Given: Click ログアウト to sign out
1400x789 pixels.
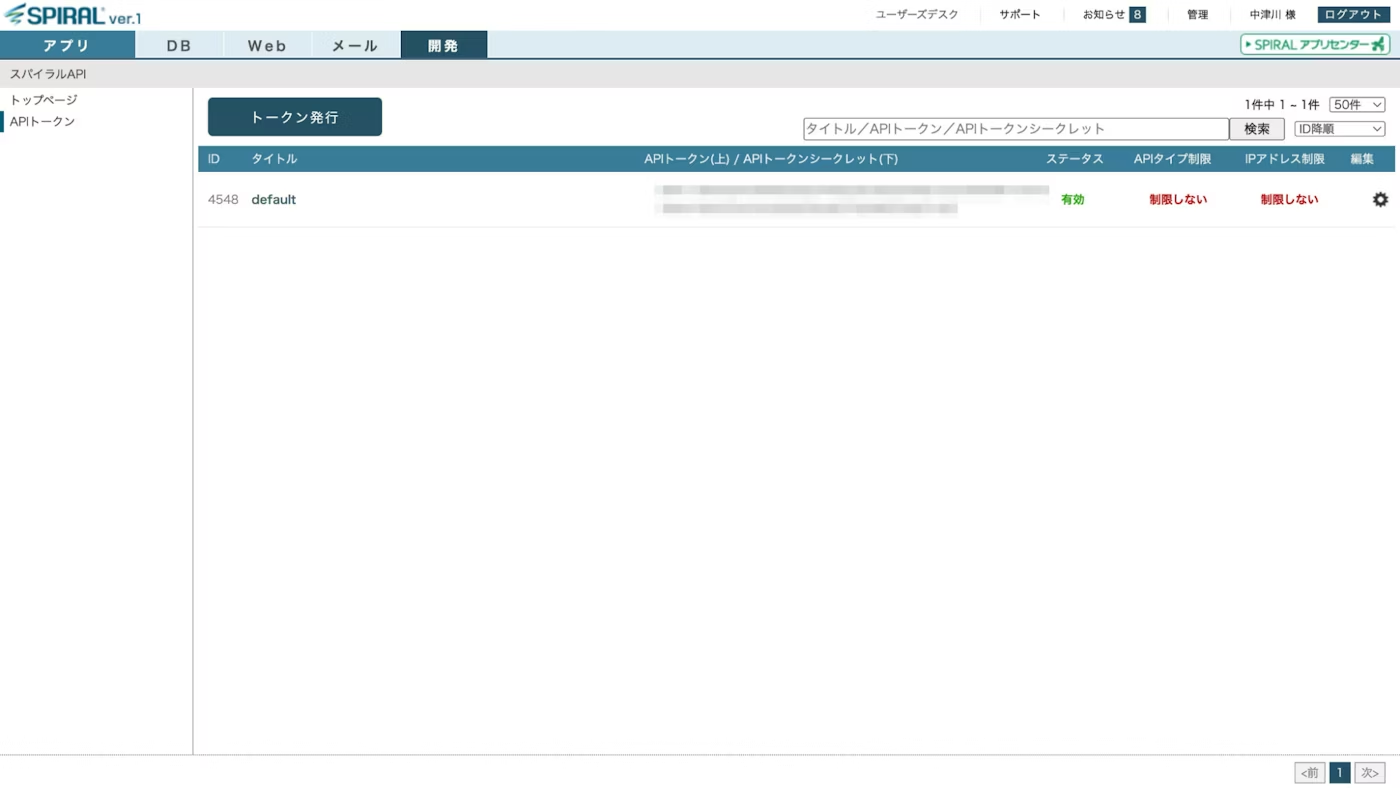Looking at the screenshot, I should point(1352,14).
